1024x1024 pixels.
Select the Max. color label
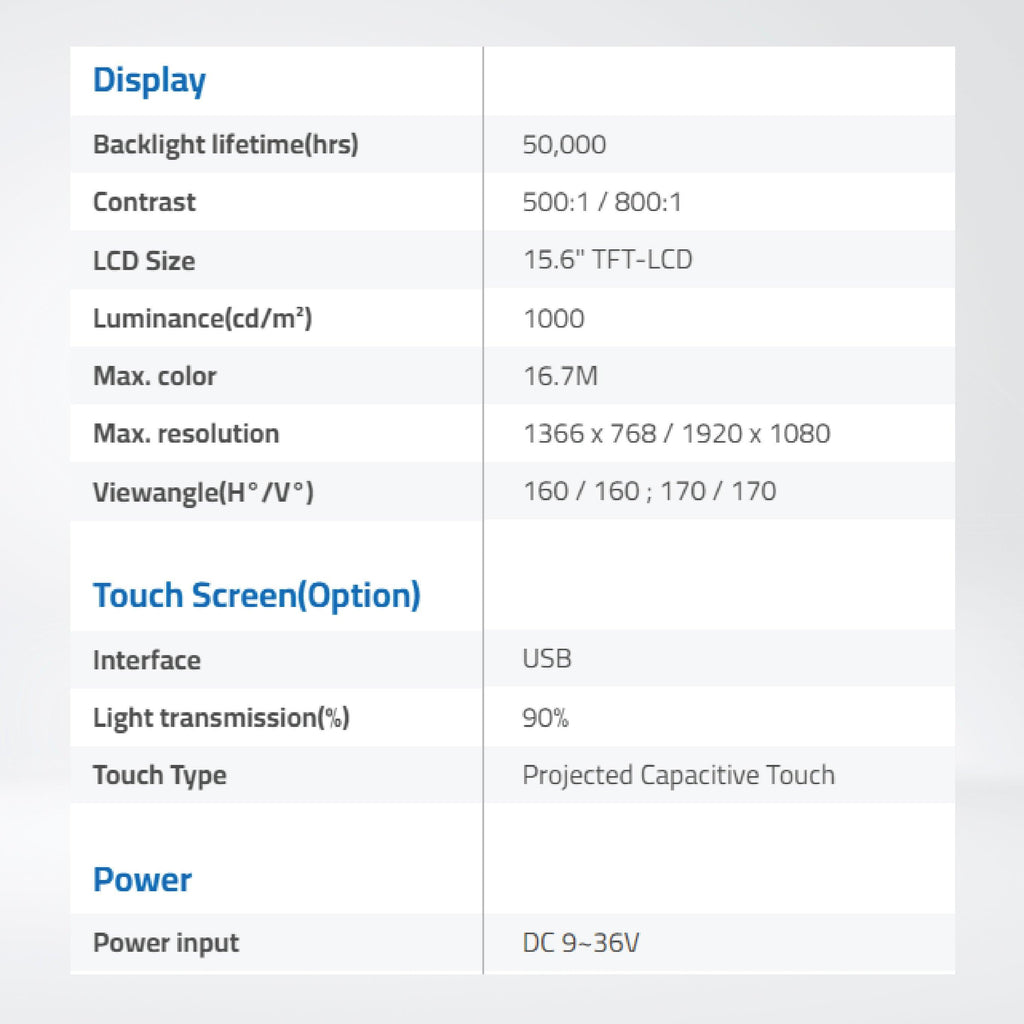[155, 376]
